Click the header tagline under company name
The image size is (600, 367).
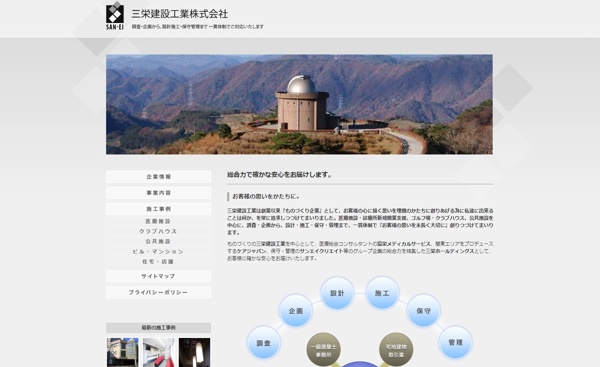point(198,27)
